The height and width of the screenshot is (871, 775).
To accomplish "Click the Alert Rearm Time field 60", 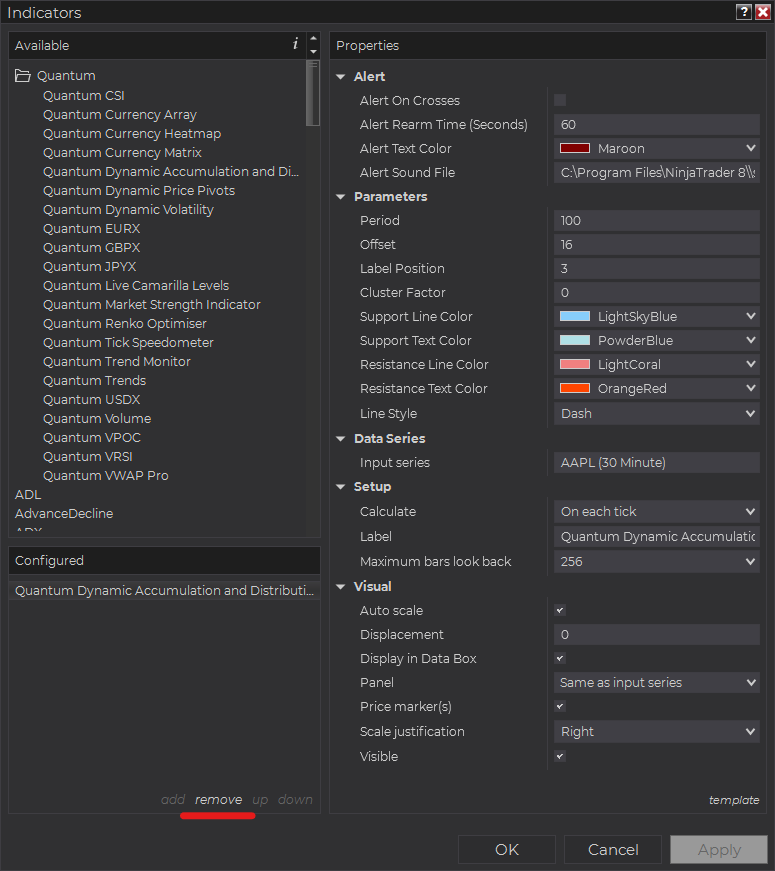I will point(657,124).
